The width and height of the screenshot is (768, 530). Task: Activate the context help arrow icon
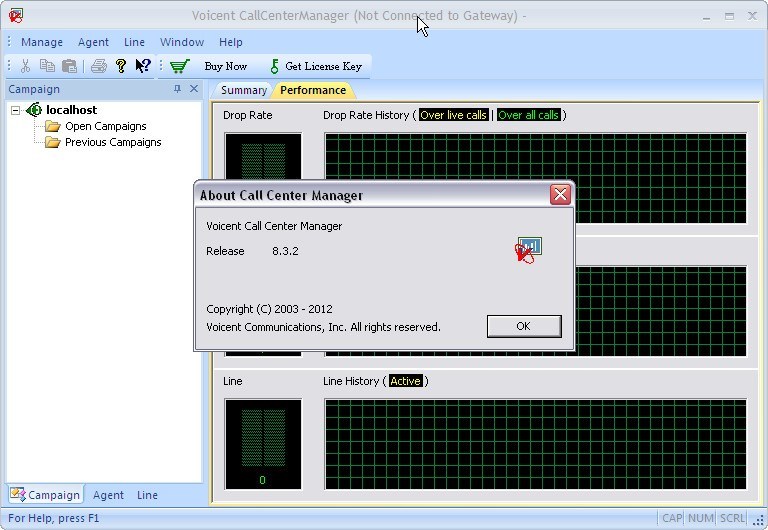[143, 66]
